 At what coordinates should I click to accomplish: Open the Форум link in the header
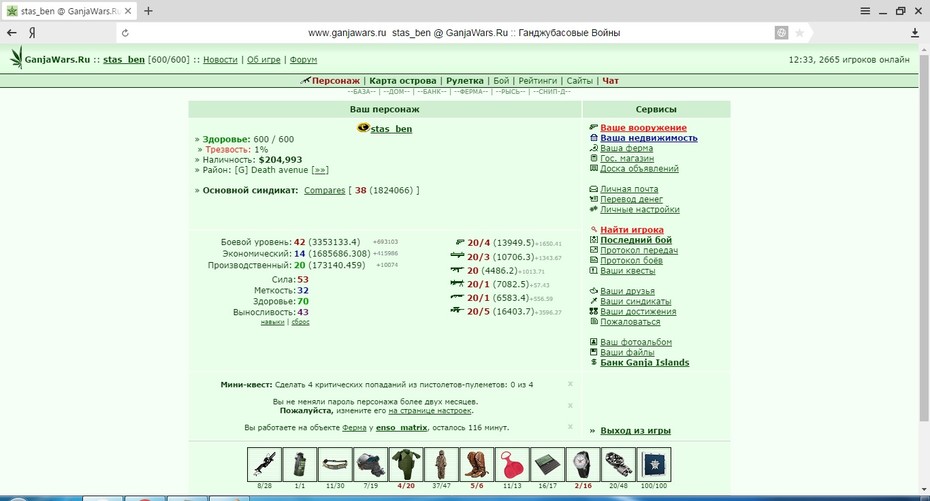click(x=303, y=60)
